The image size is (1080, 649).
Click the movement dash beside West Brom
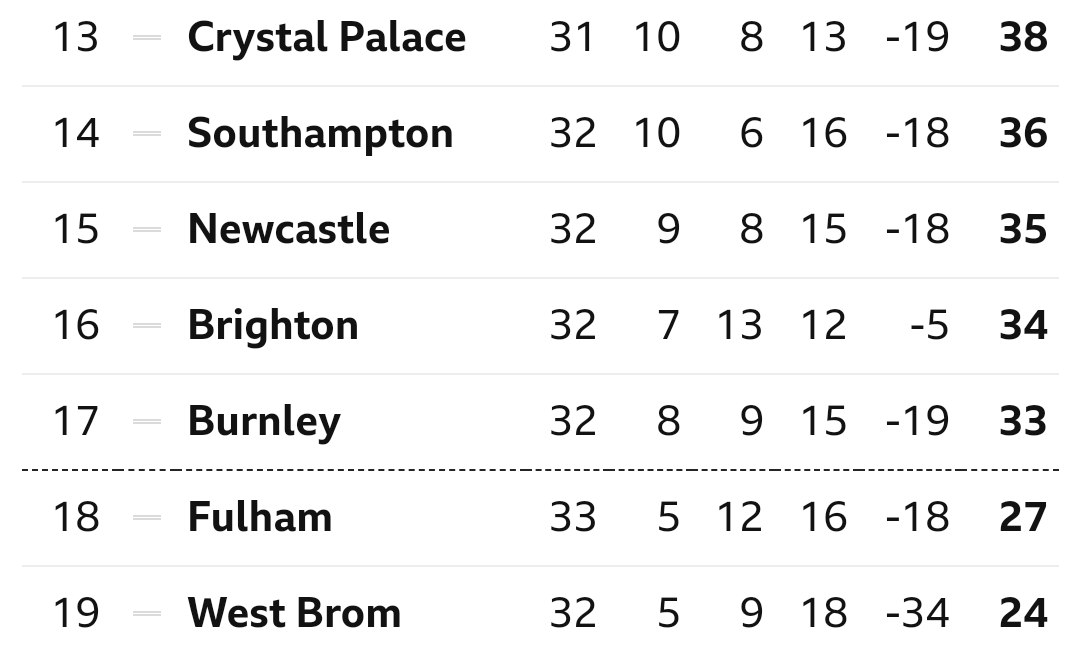(147, 614)
